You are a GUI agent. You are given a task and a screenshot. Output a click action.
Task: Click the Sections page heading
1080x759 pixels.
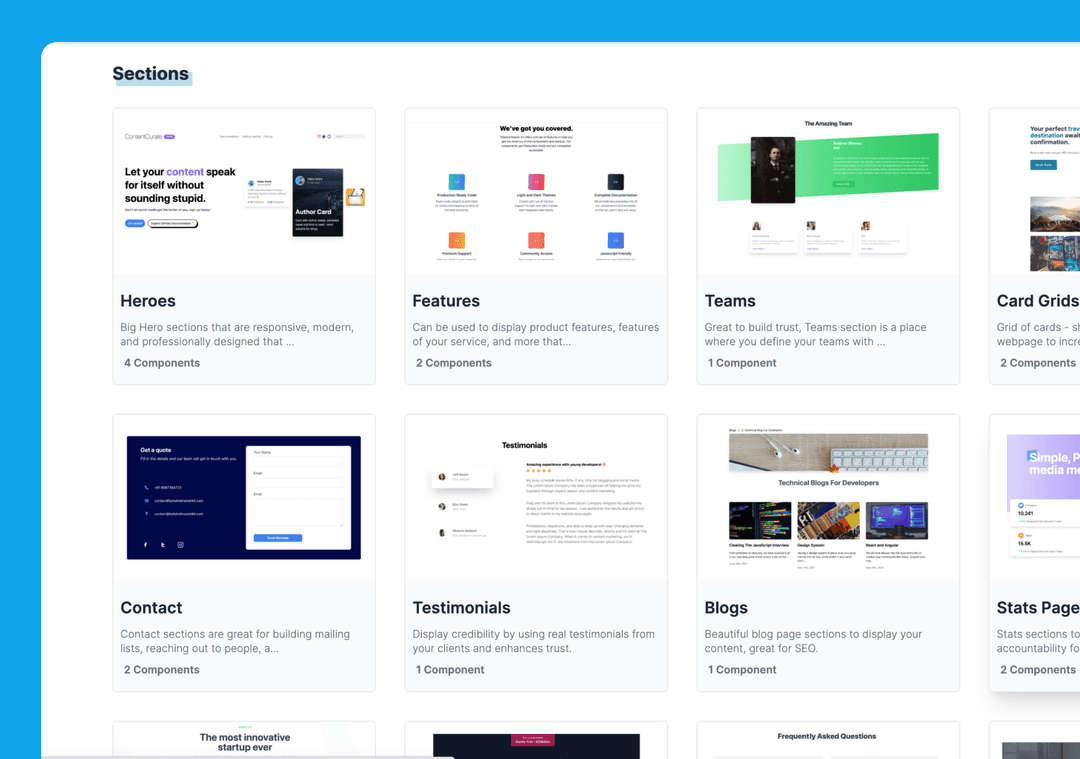(x=150, y=74)
